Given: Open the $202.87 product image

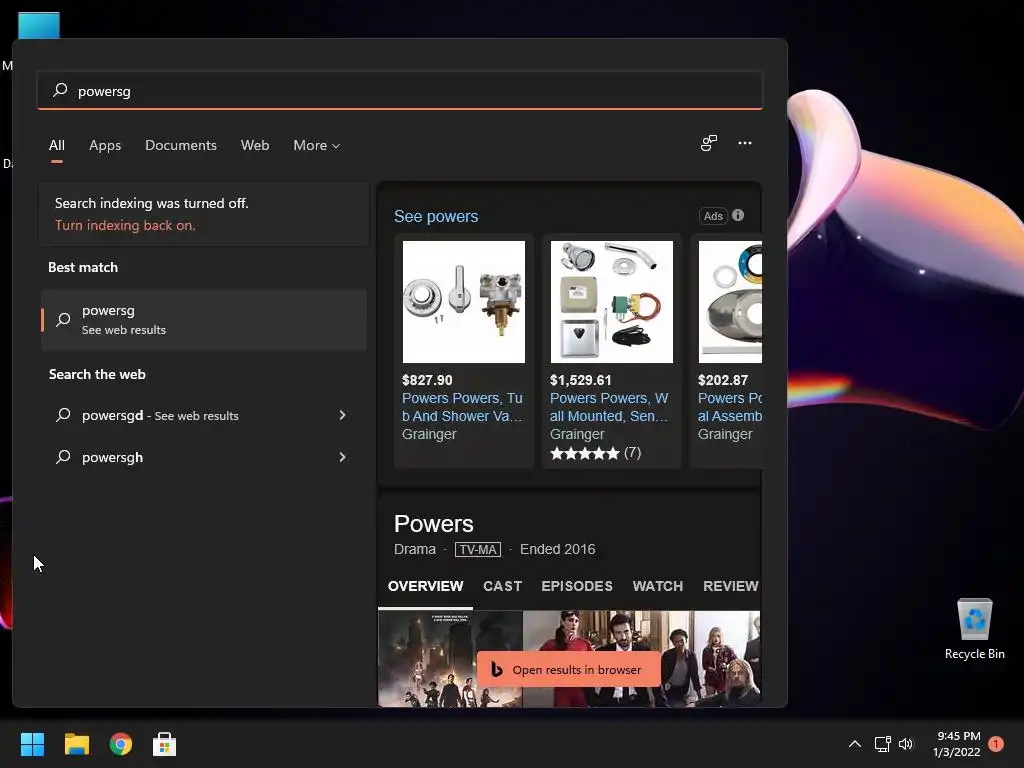Looking at the screenshot, I should [730, 302].
